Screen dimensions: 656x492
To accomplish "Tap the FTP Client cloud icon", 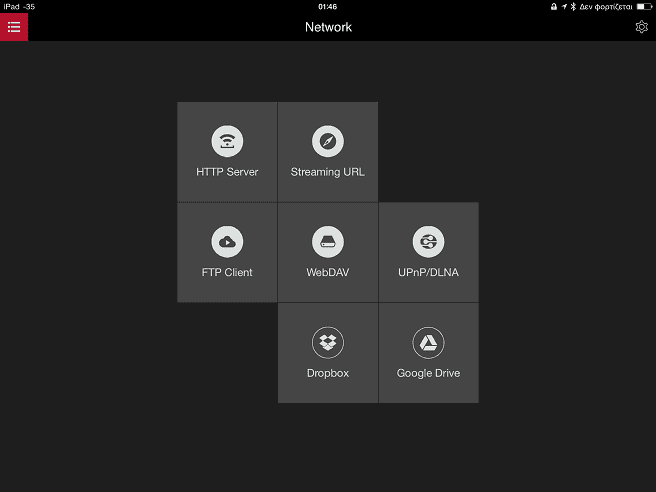I will tap(227, 242).
